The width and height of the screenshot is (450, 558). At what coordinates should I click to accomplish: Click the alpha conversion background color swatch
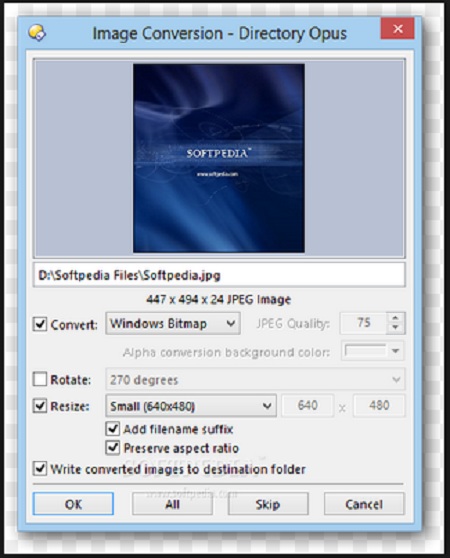[x=365, y=351]
